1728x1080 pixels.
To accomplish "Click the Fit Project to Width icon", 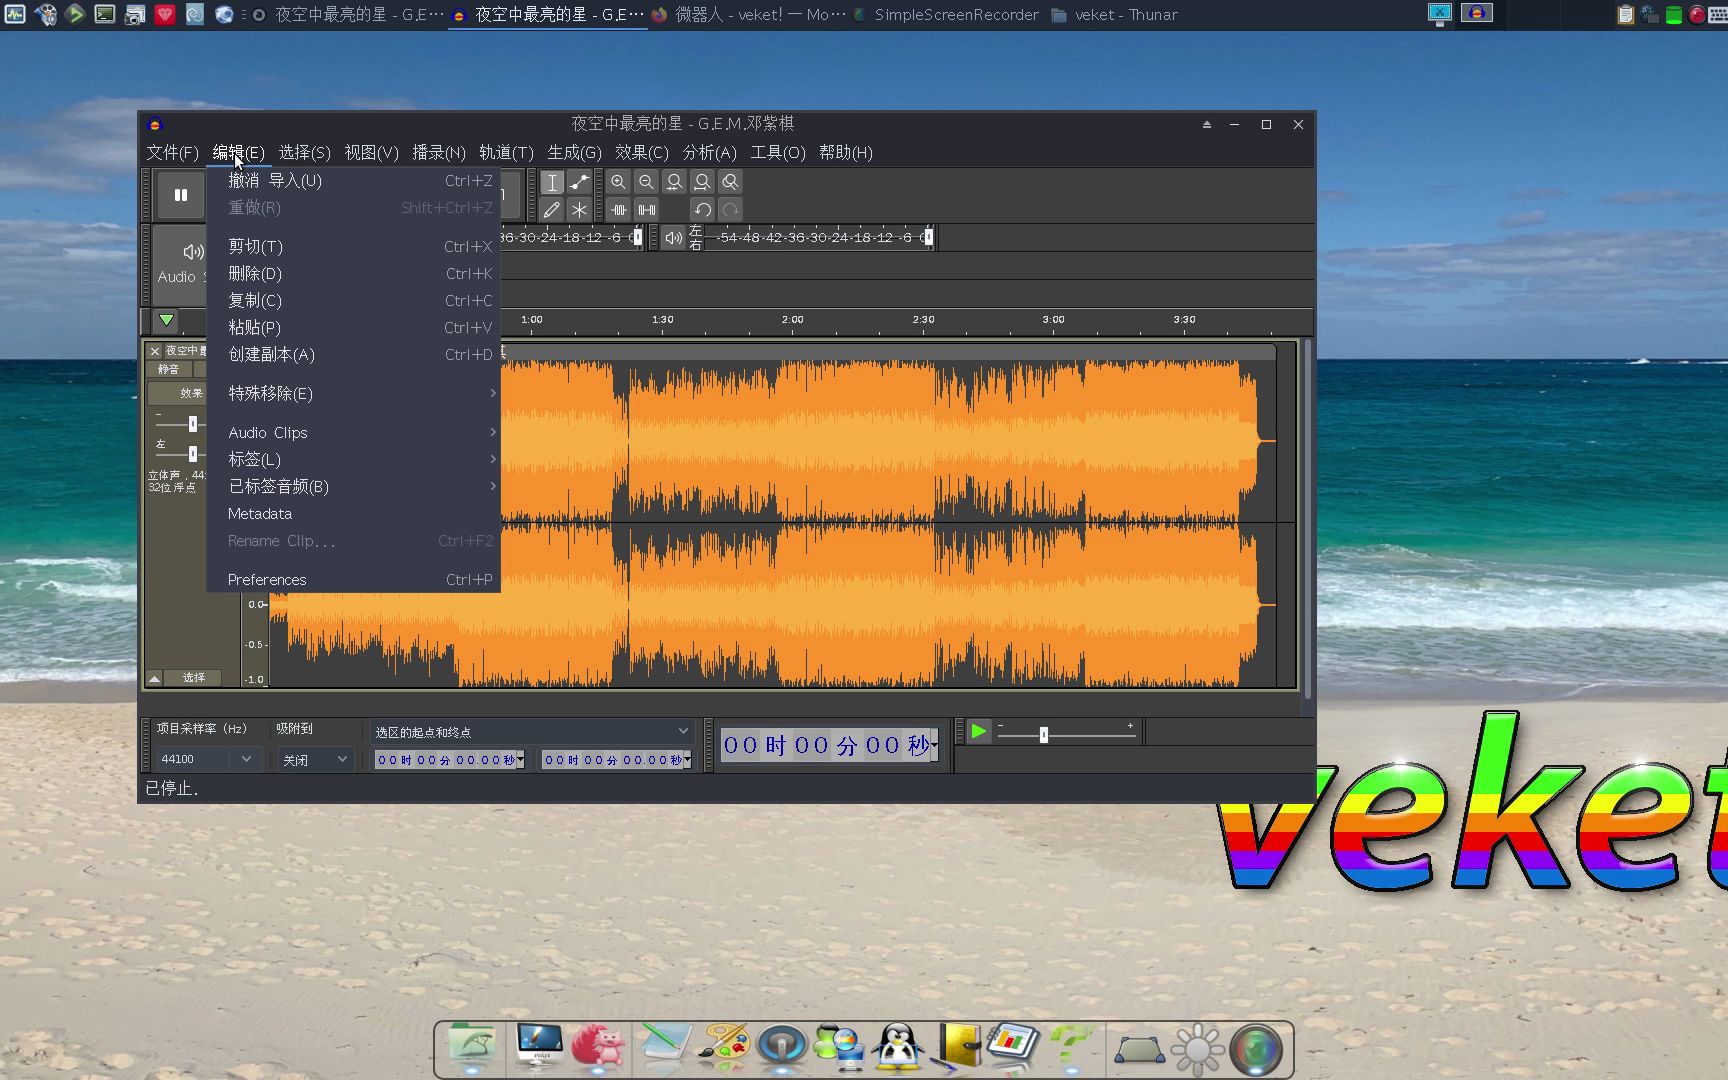I will click(702, 182).
